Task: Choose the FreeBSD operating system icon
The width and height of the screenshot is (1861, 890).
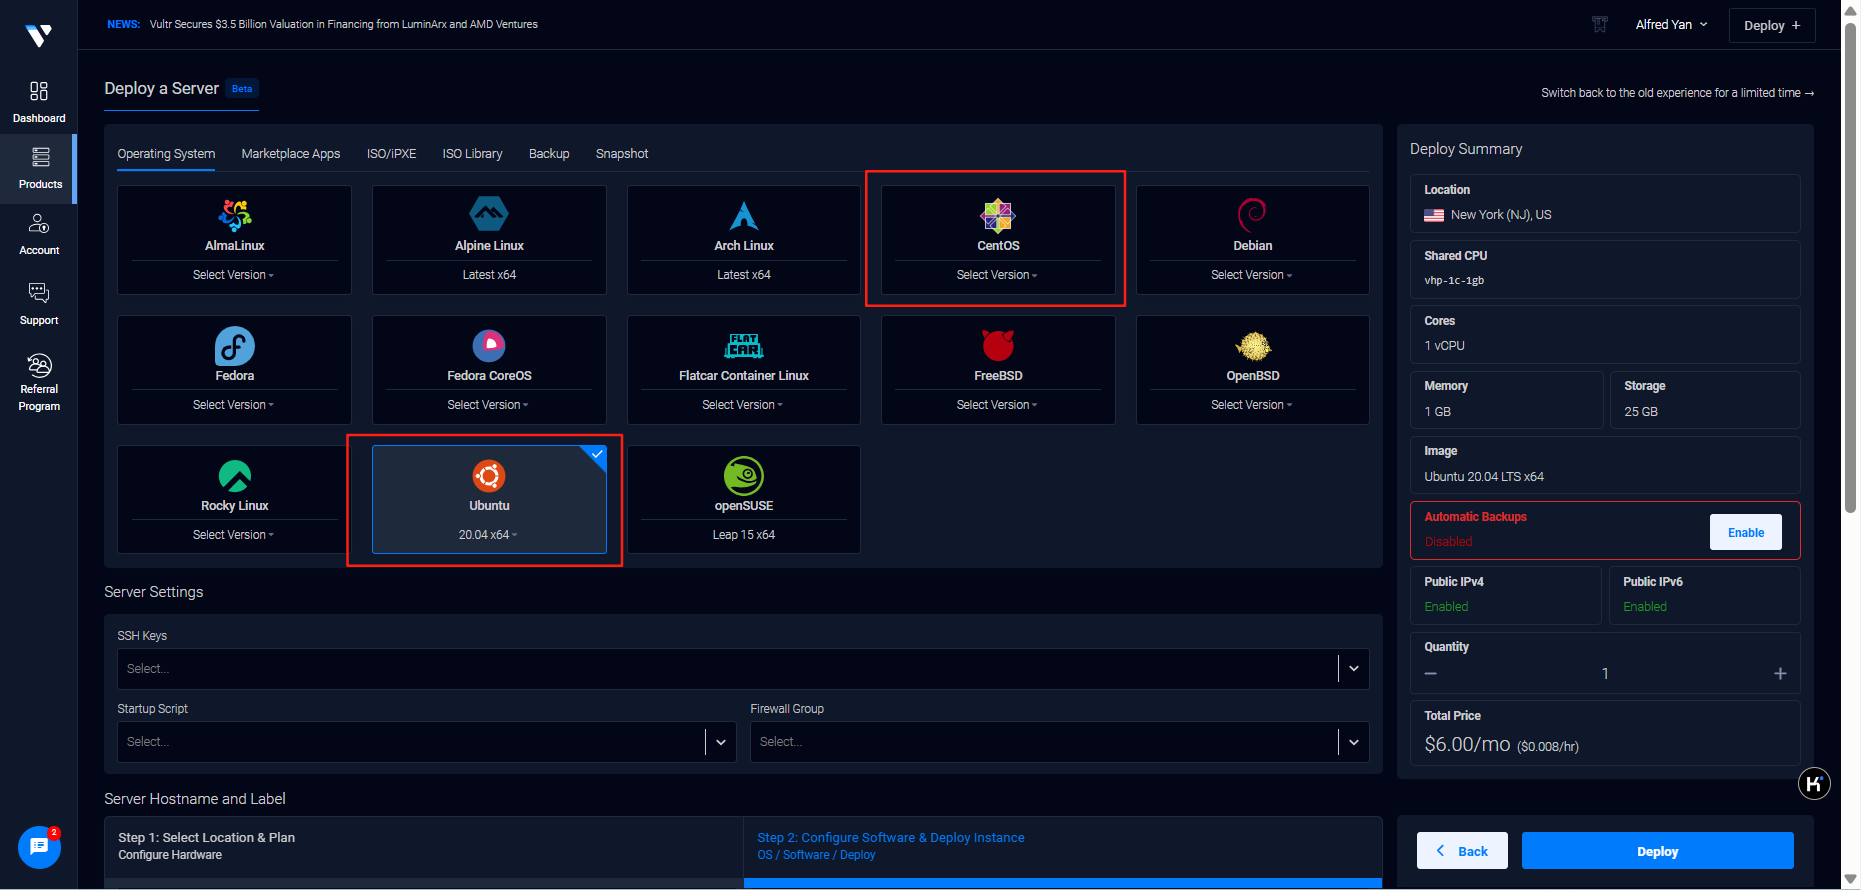Action: point(997,346)
